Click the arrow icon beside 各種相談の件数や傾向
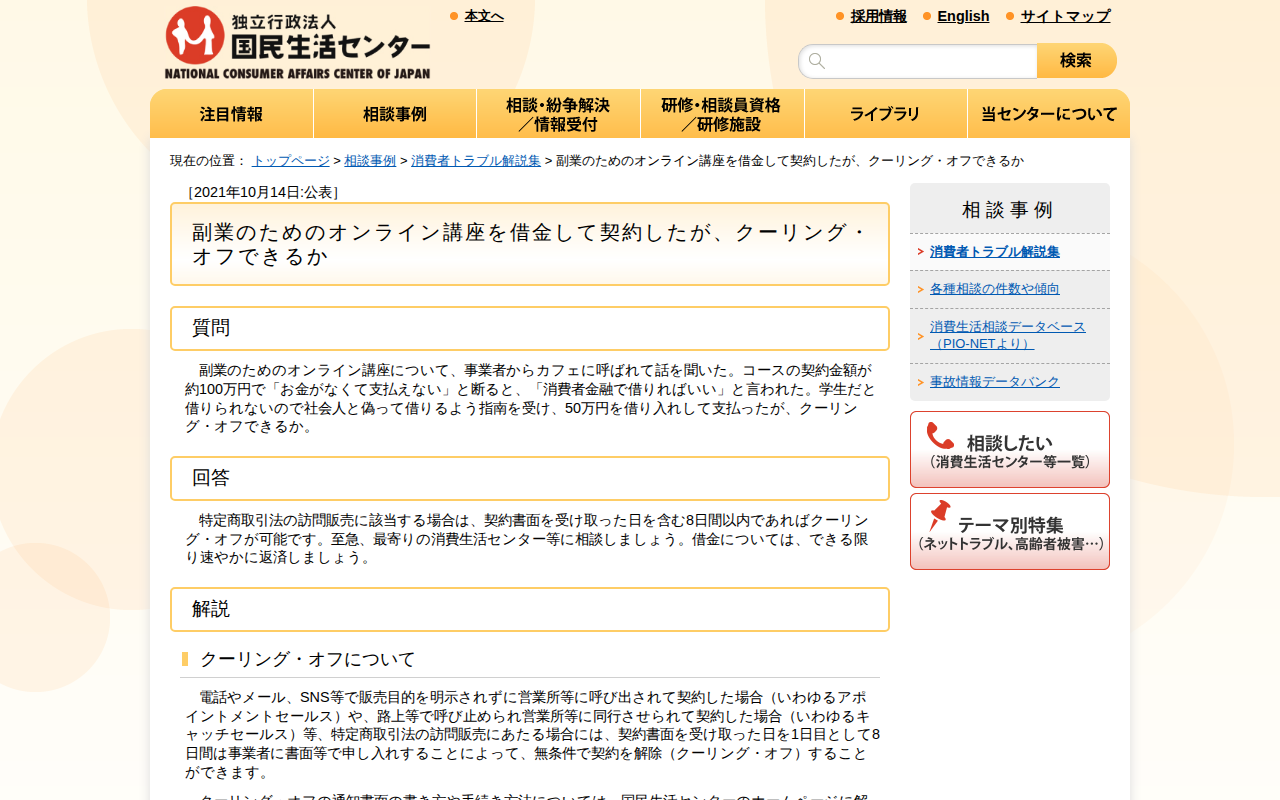 click(921, 287)
